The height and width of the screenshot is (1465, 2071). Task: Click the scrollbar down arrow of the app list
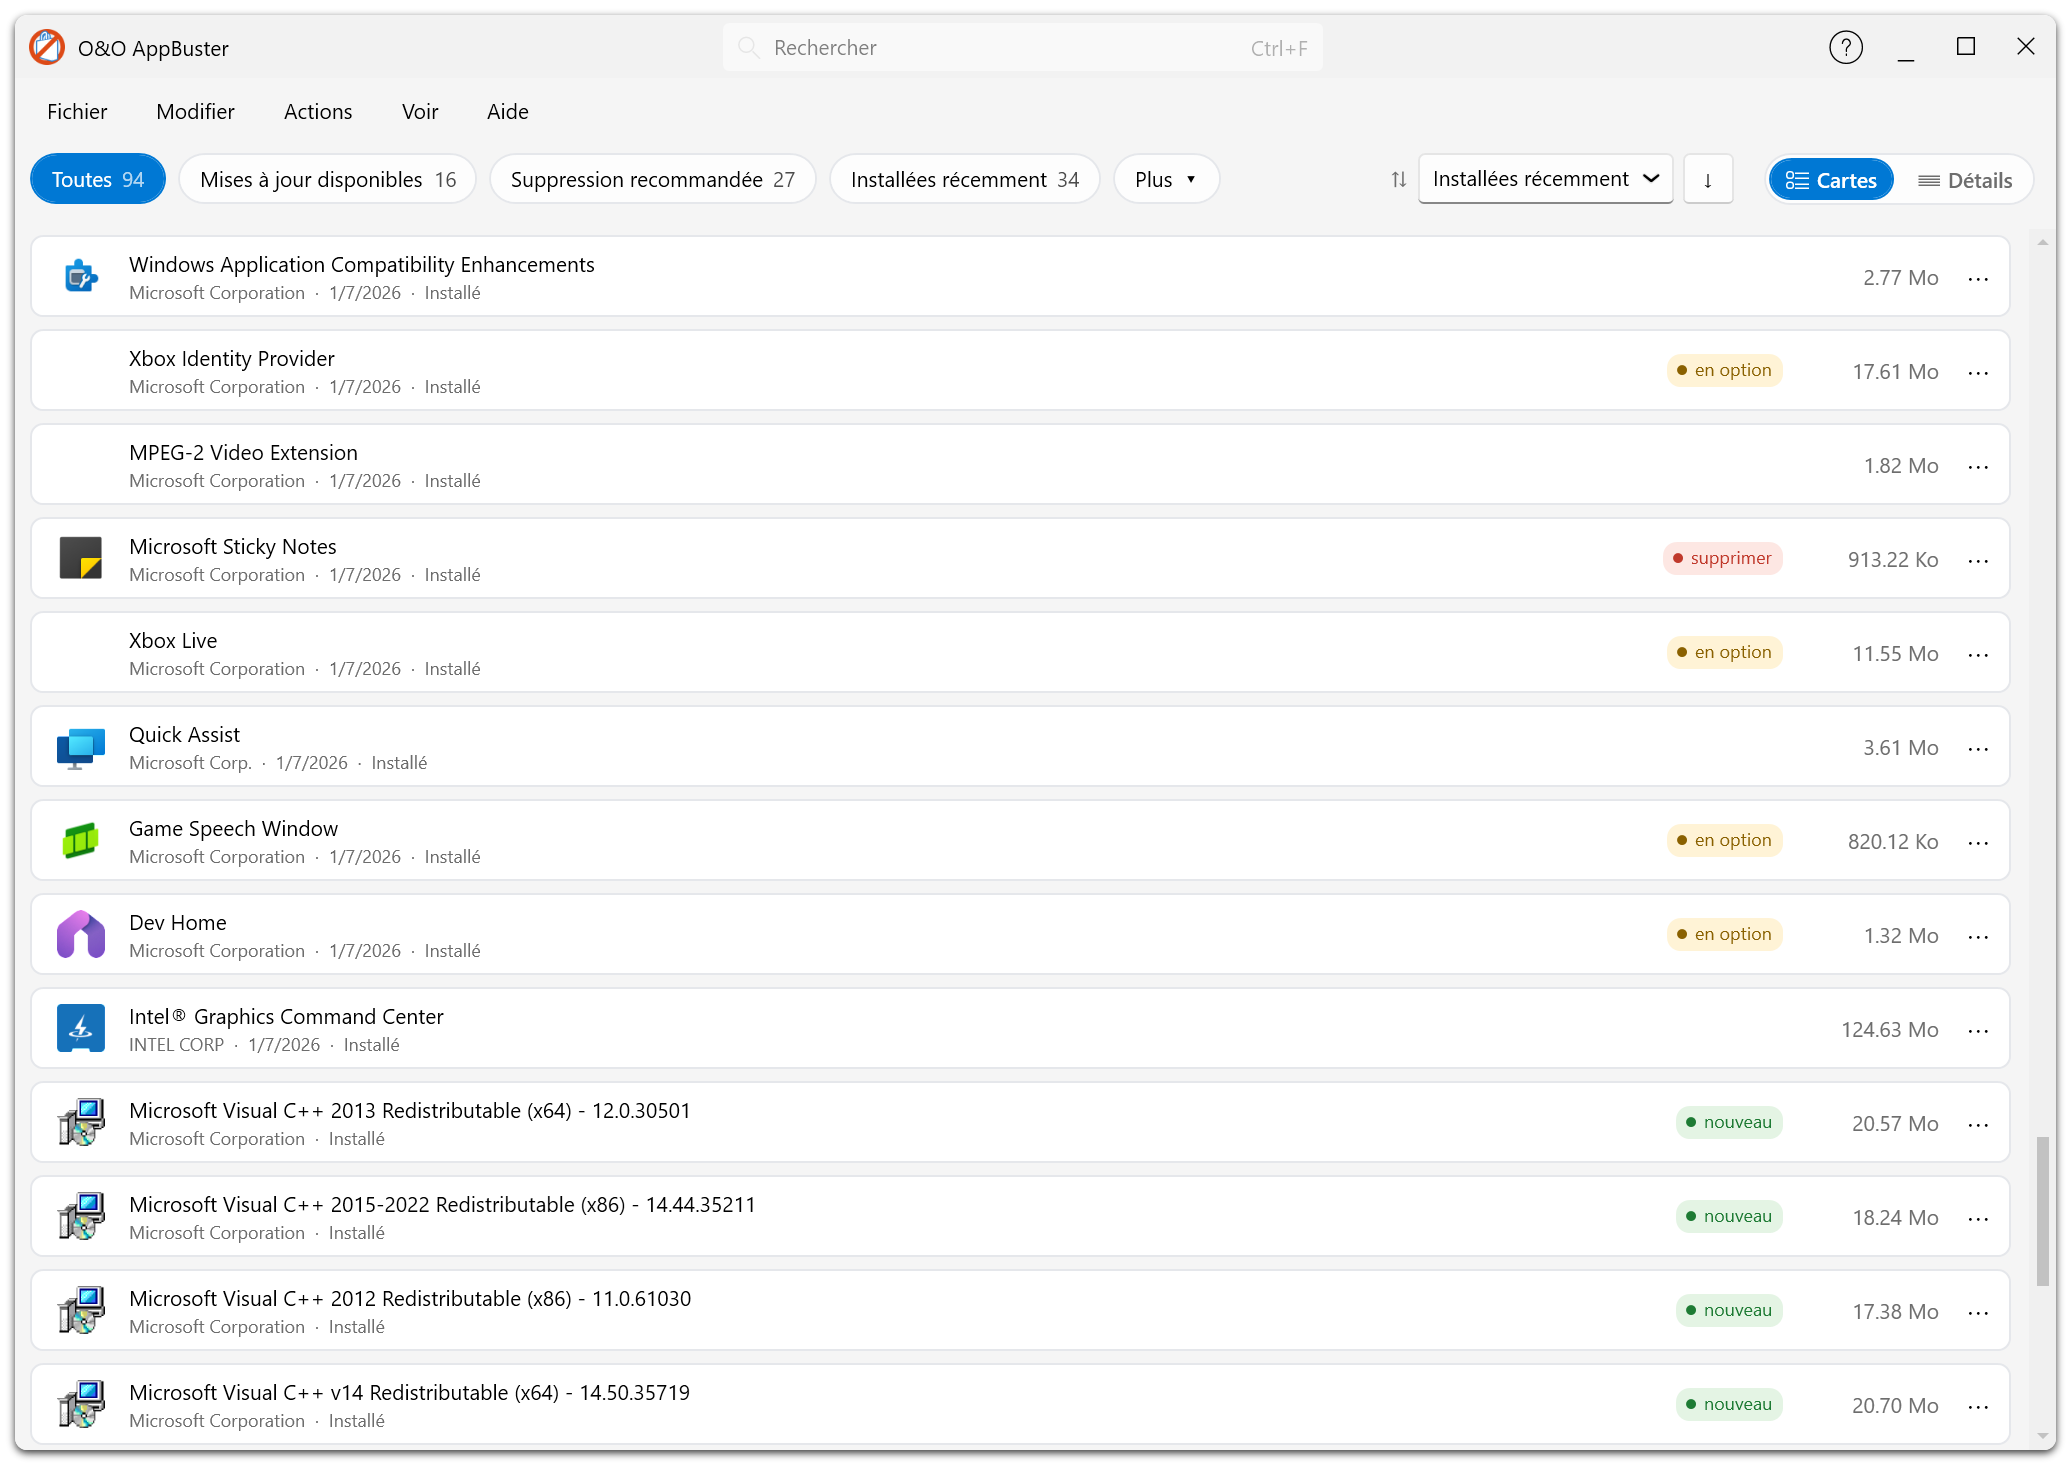[2043, 1437]
